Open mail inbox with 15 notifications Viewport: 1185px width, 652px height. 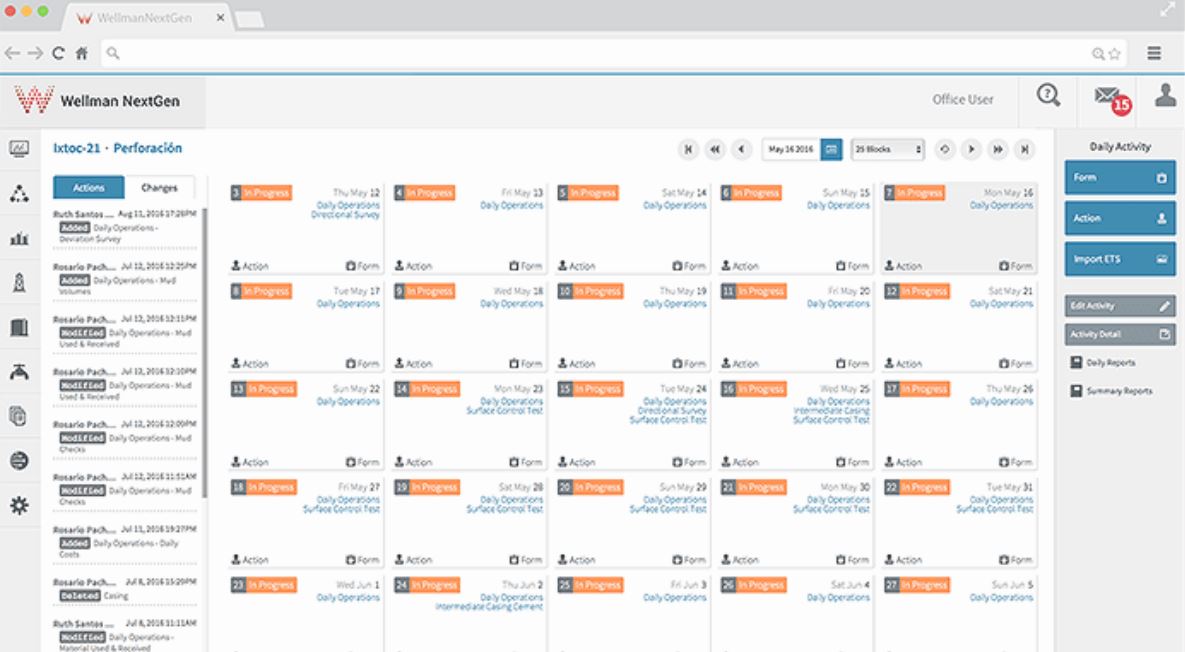coord(1112,99)
